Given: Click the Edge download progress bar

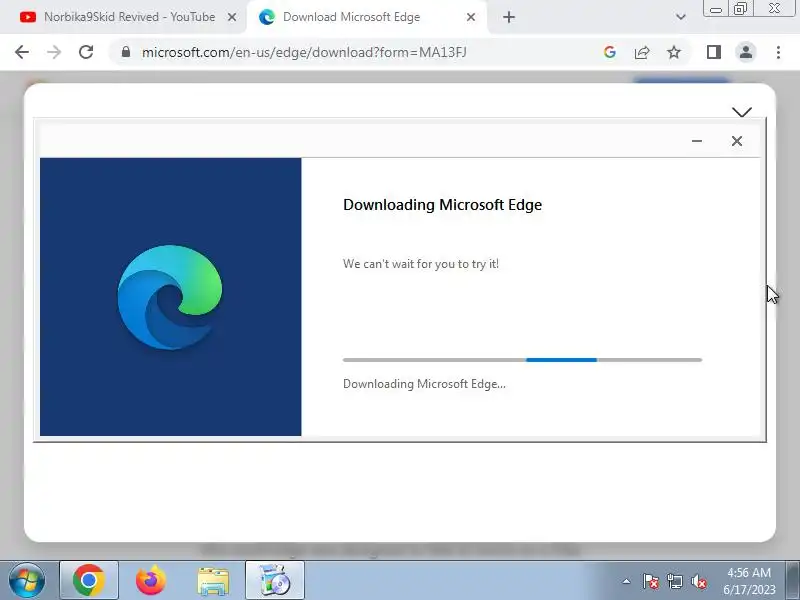Looking at the screenshot, I should click(522, 360).
